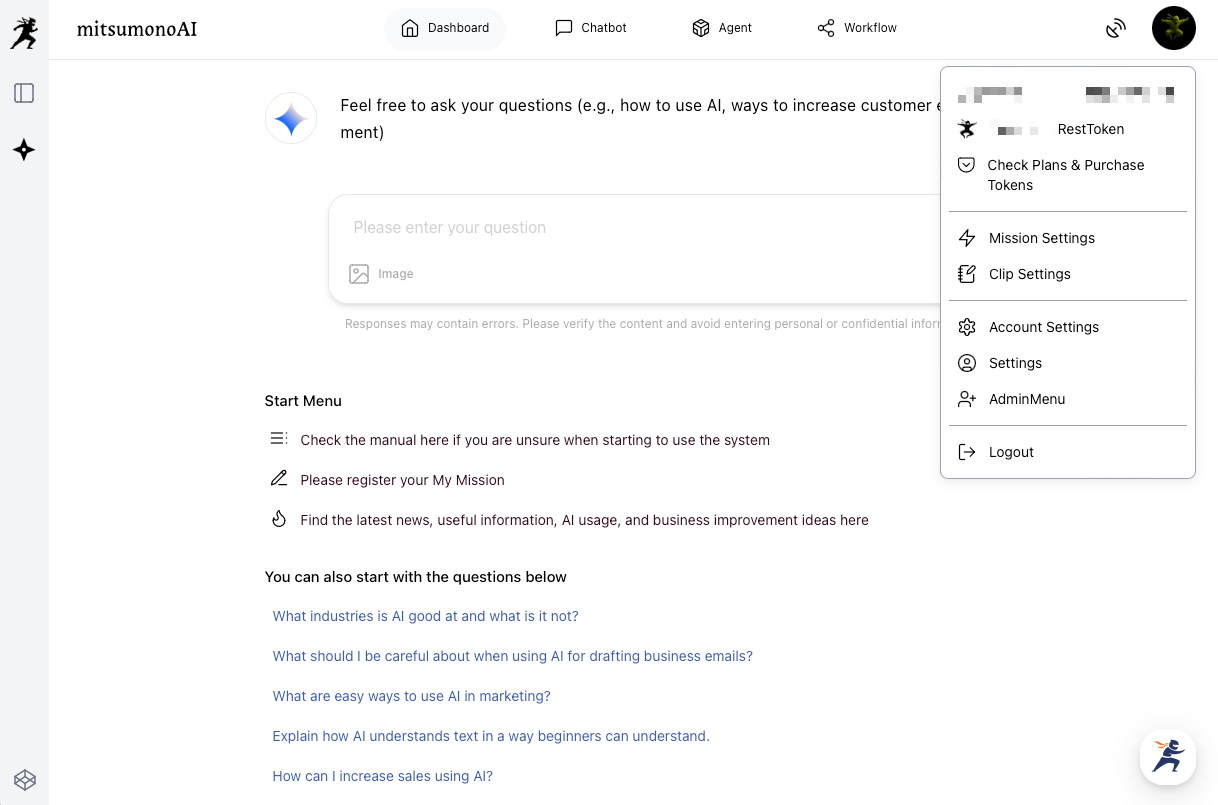Choose Clip Settings in the dropdown menu

pyautogui.click(x=1029, y=274)
